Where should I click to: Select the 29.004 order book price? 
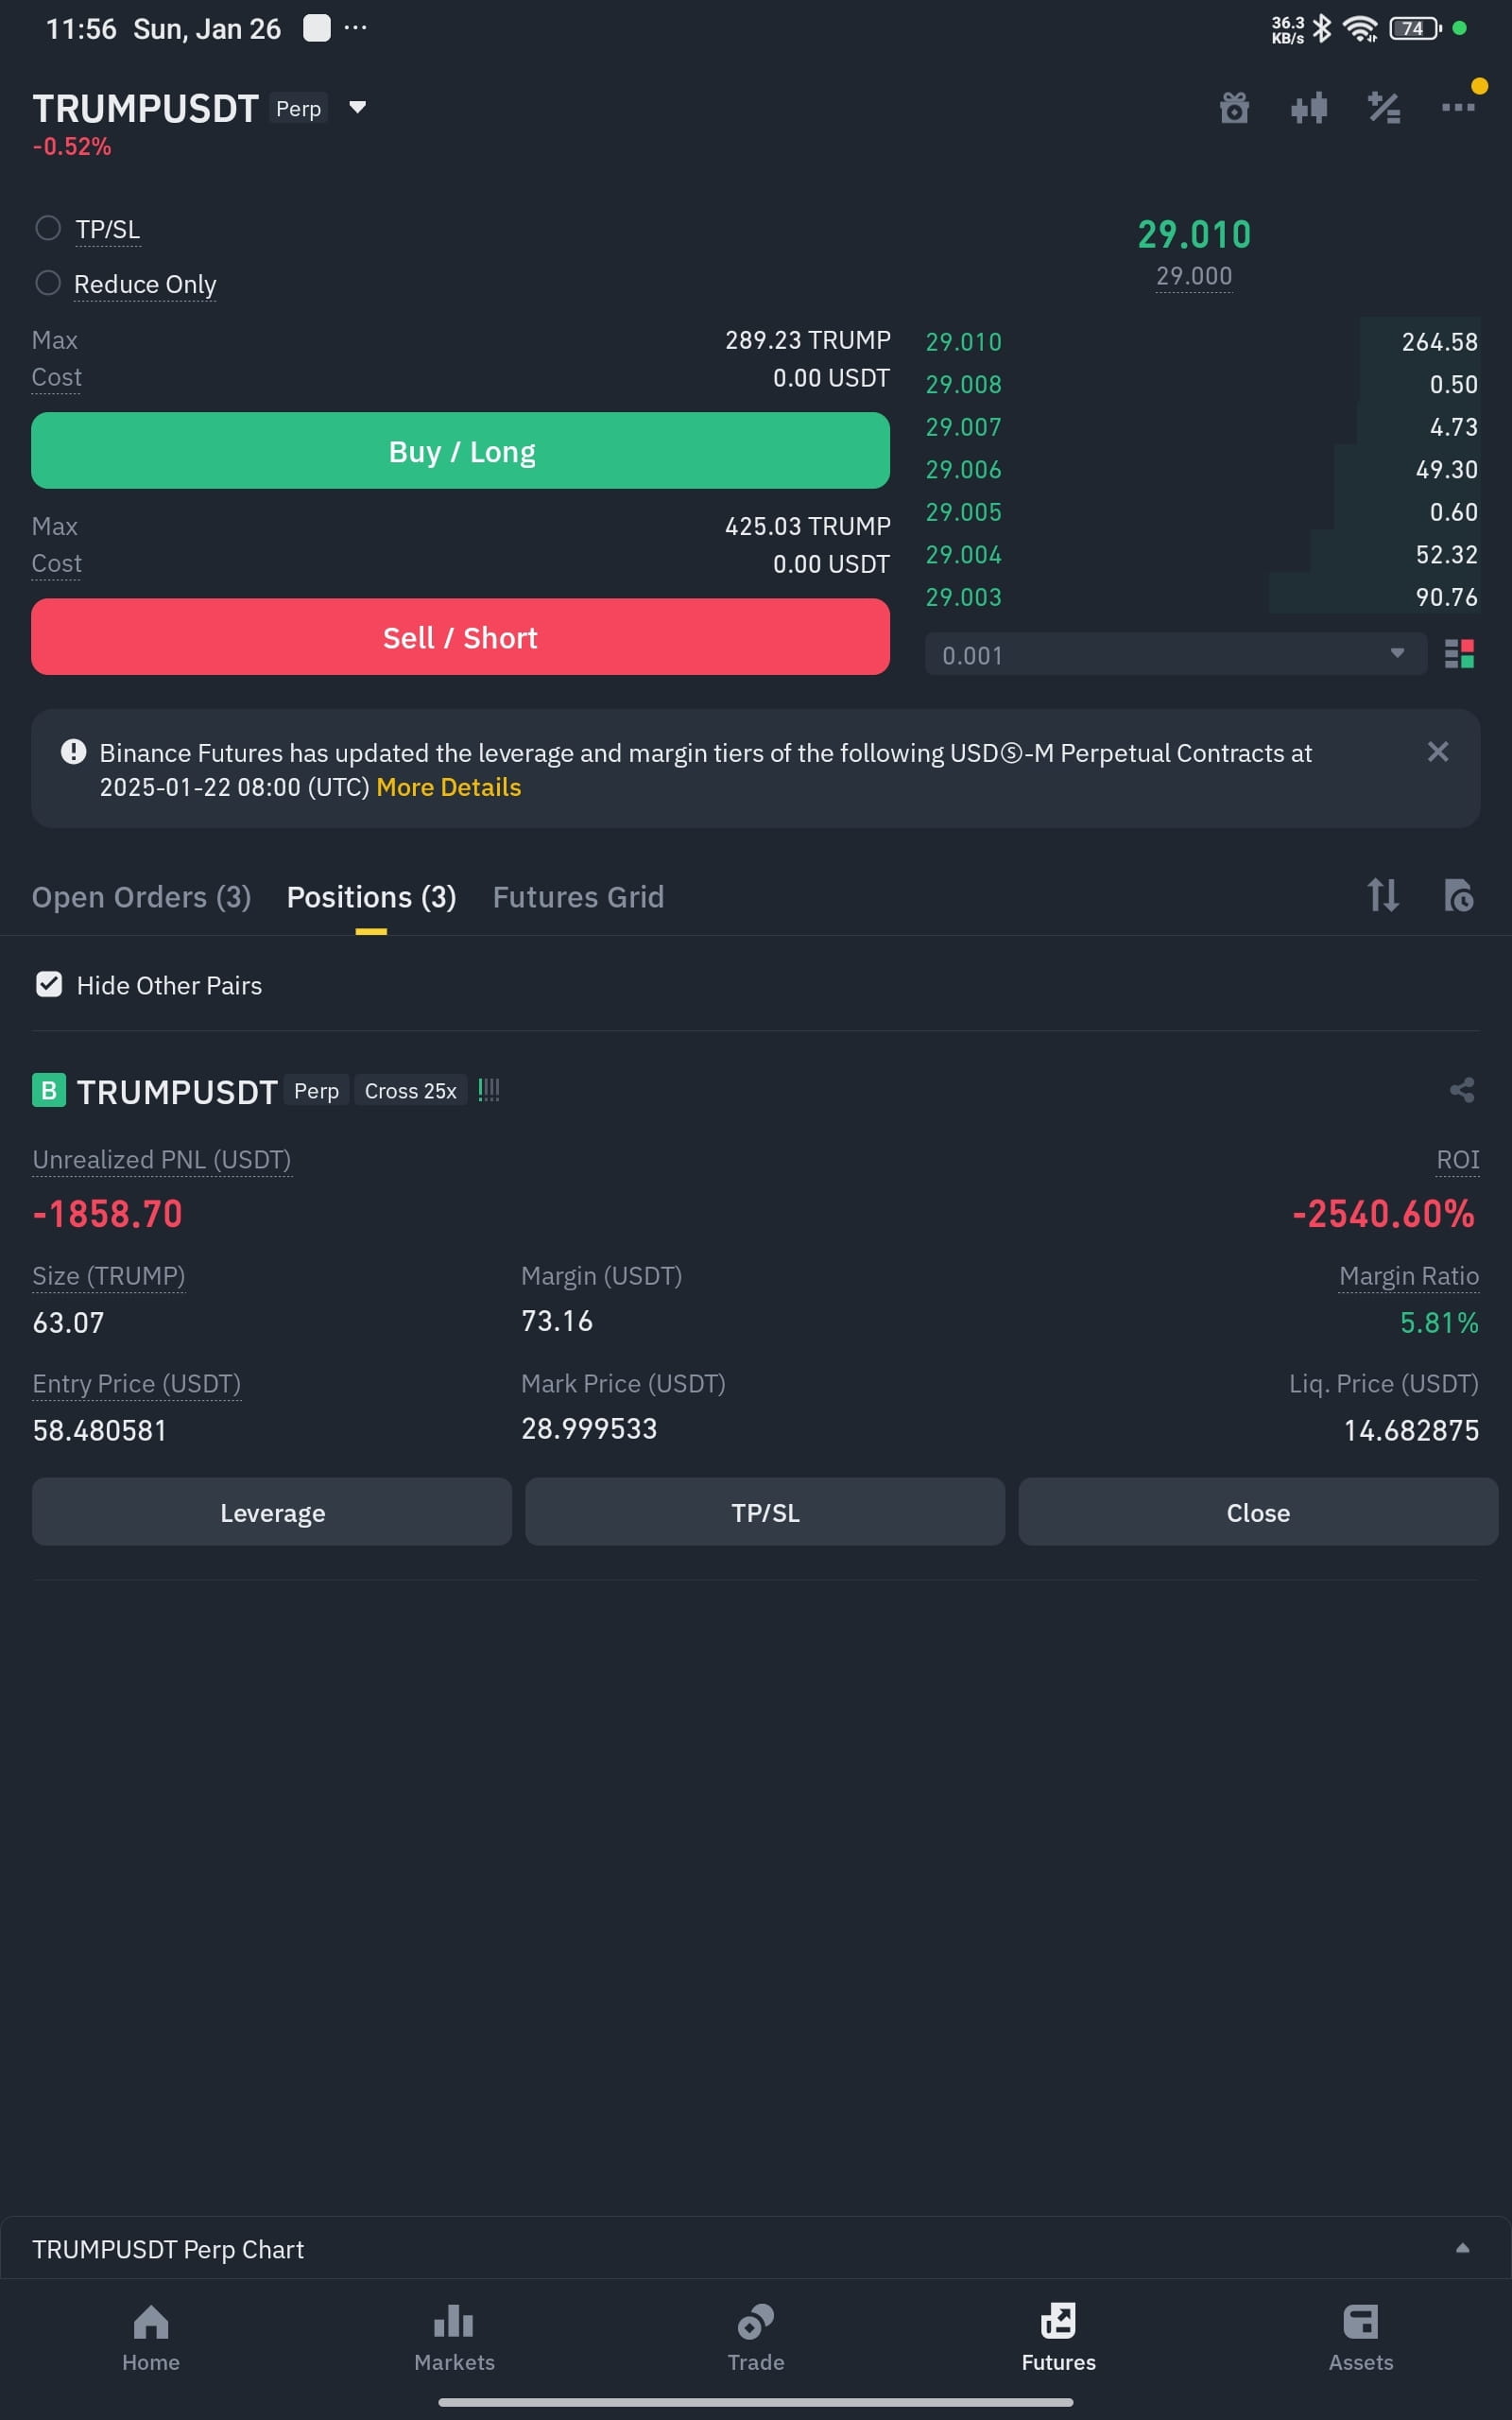pyautogui.click(x=963, y=554)
